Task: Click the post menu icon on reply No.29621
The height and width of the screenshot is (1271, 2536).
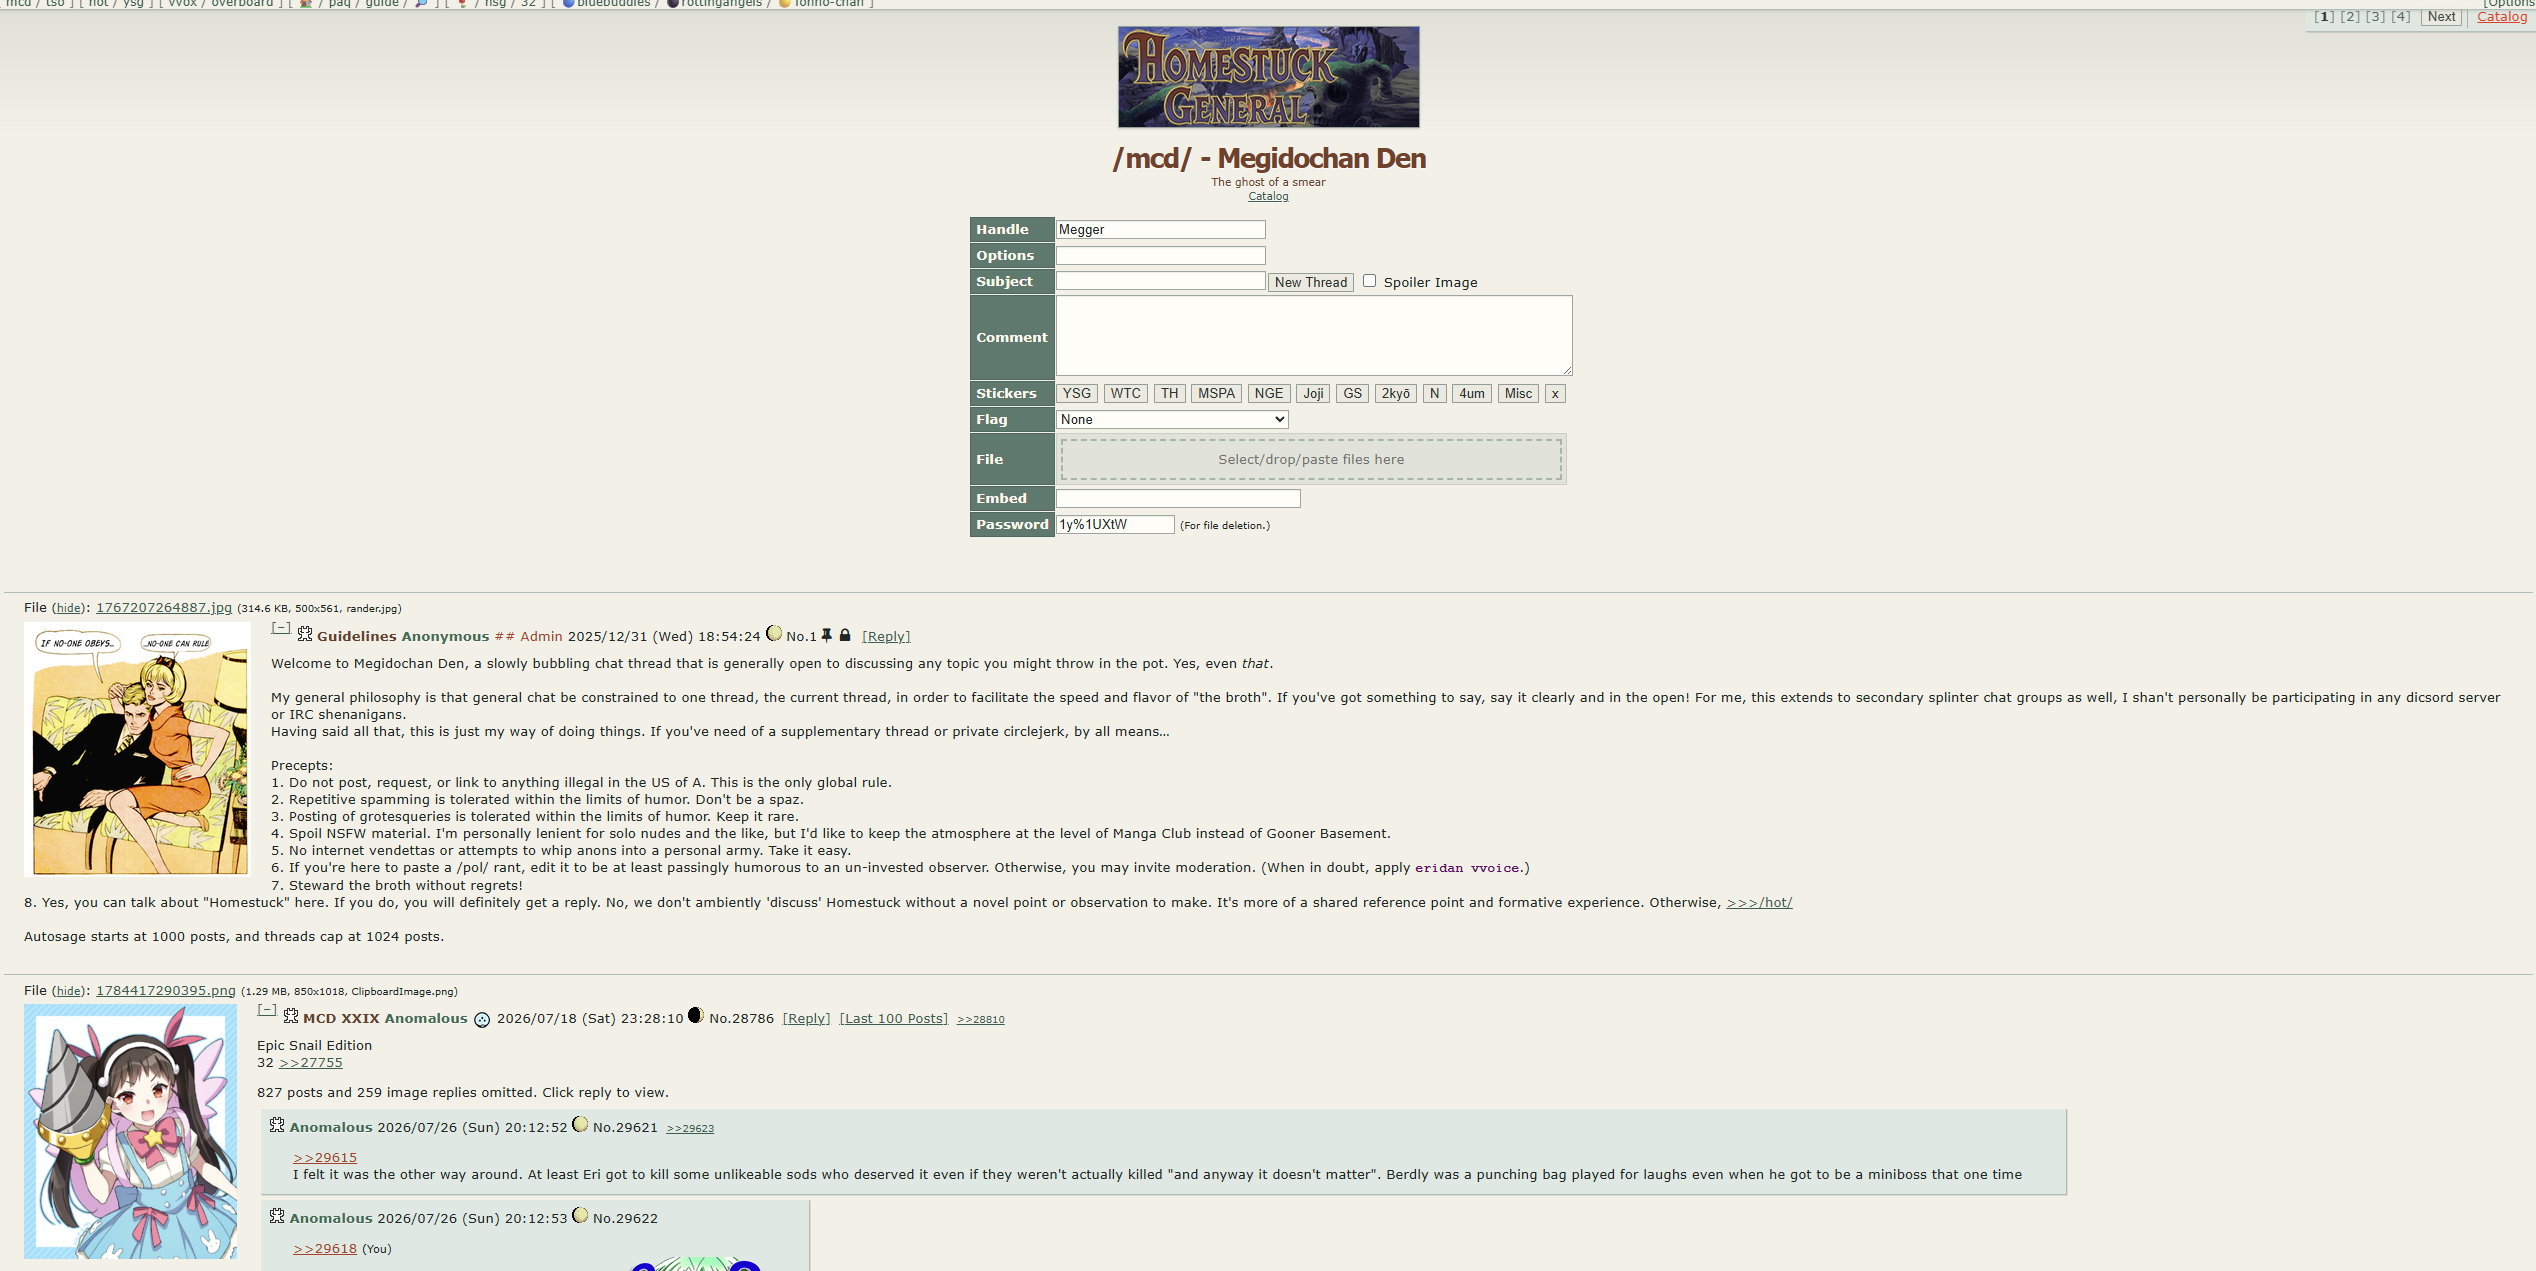Action: 277,1125
